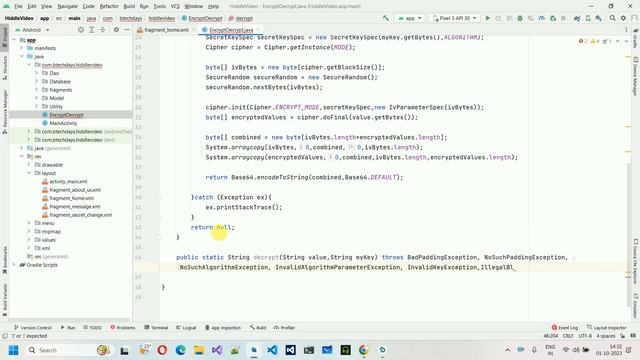This screenshot has height=360, width=640.
Task: Open App Inspection tool window
Action: tap(223, 327)
